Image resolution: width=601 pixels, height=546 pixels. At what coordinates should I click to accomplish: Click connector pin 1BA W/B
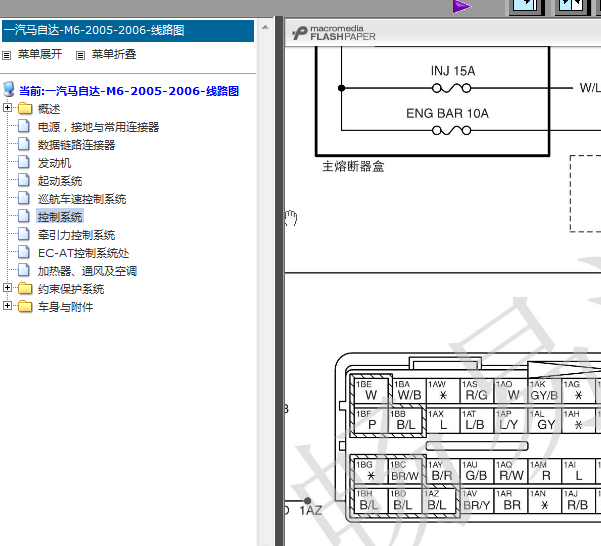click(409, 391)
